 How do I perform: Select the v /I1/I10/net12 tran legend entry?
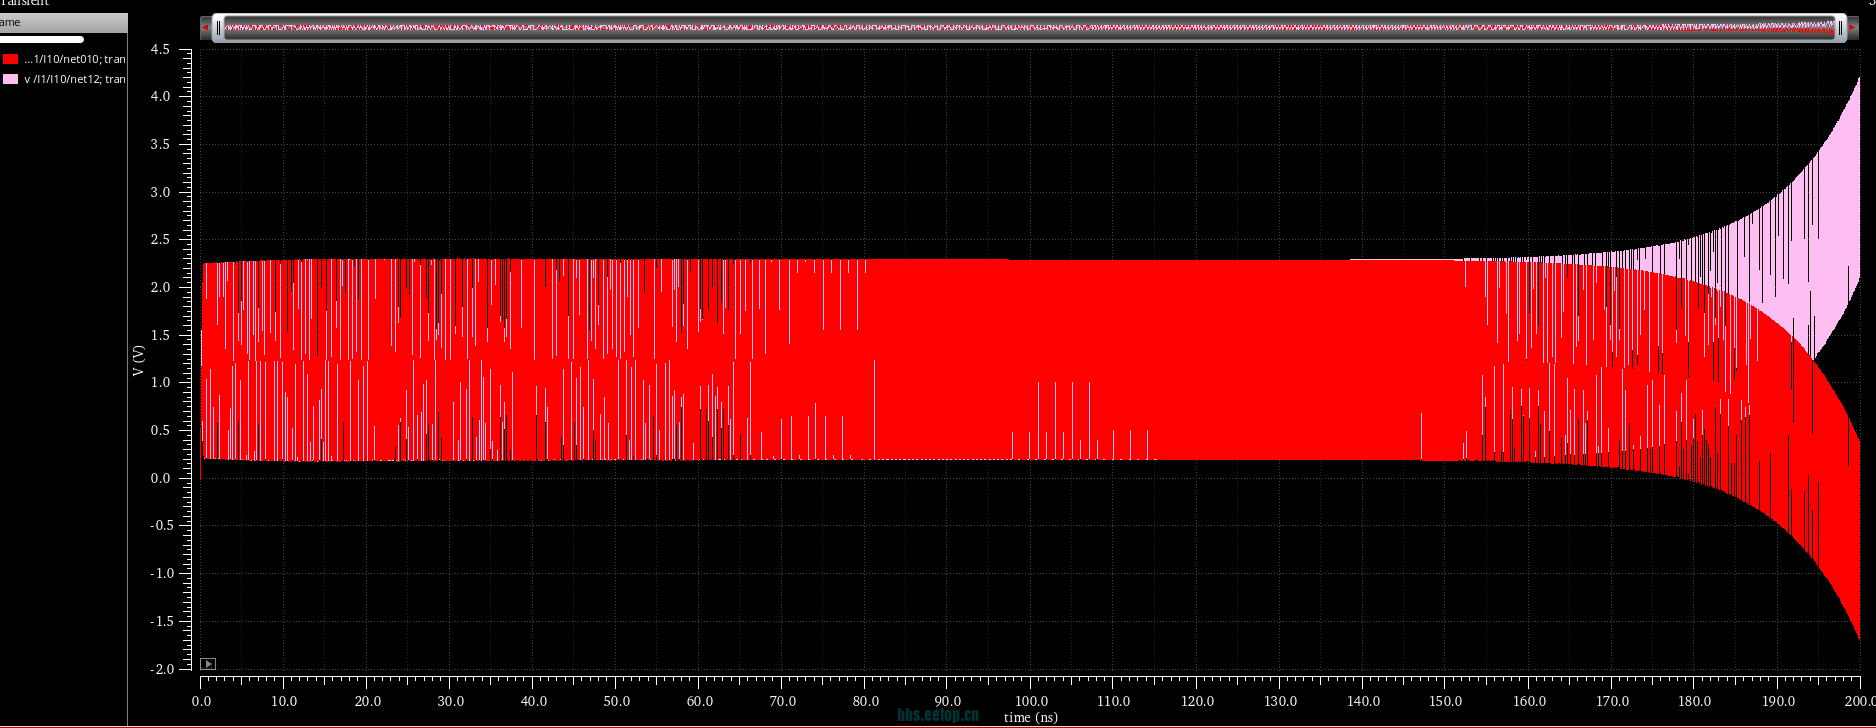pyautogui.click(x=74, y=79)
